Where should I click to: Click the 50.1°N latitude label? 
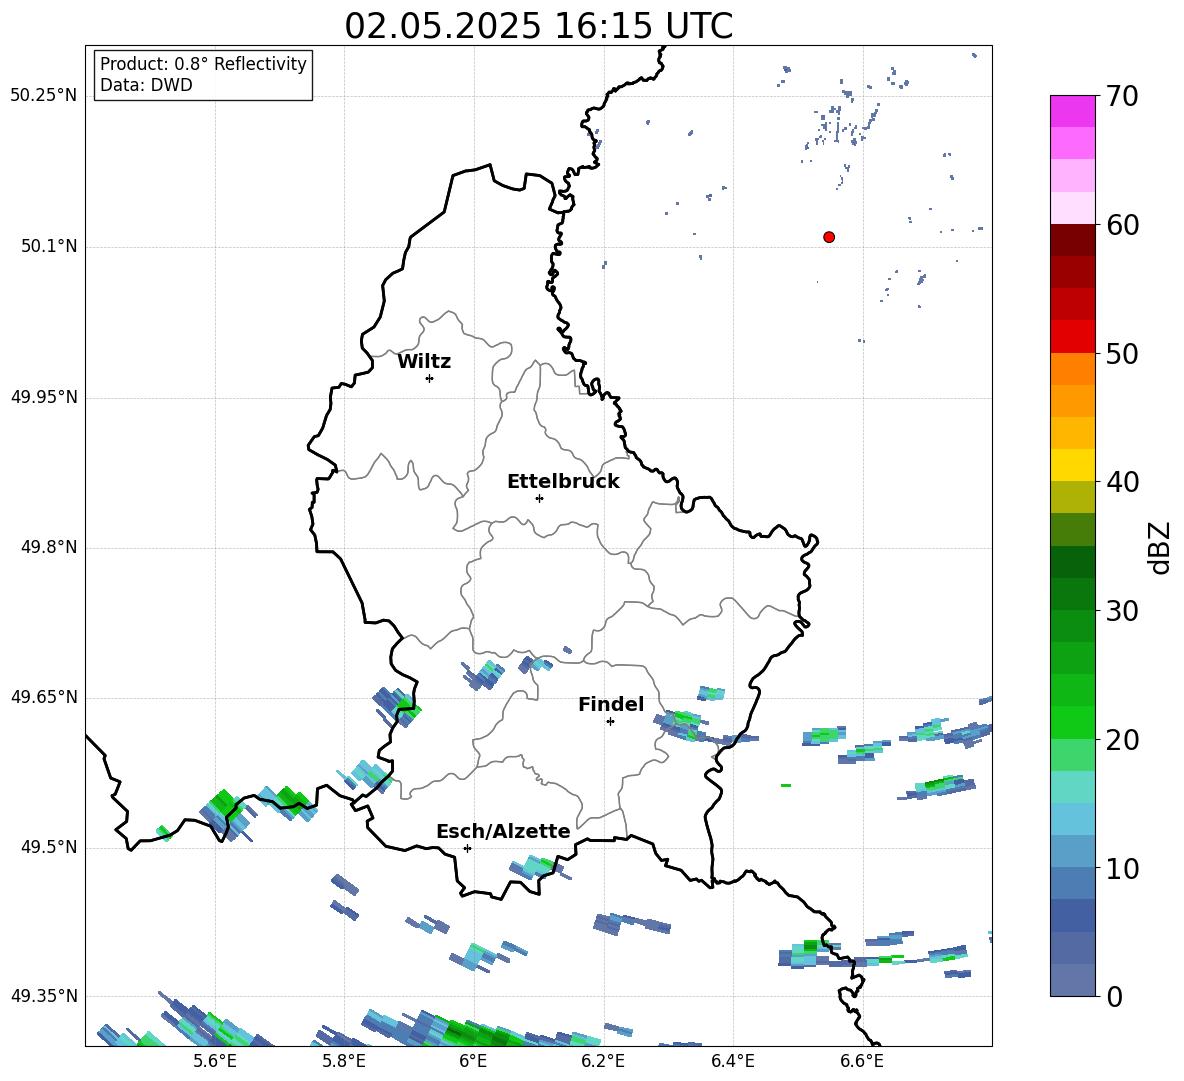click(x=49, y=247)
